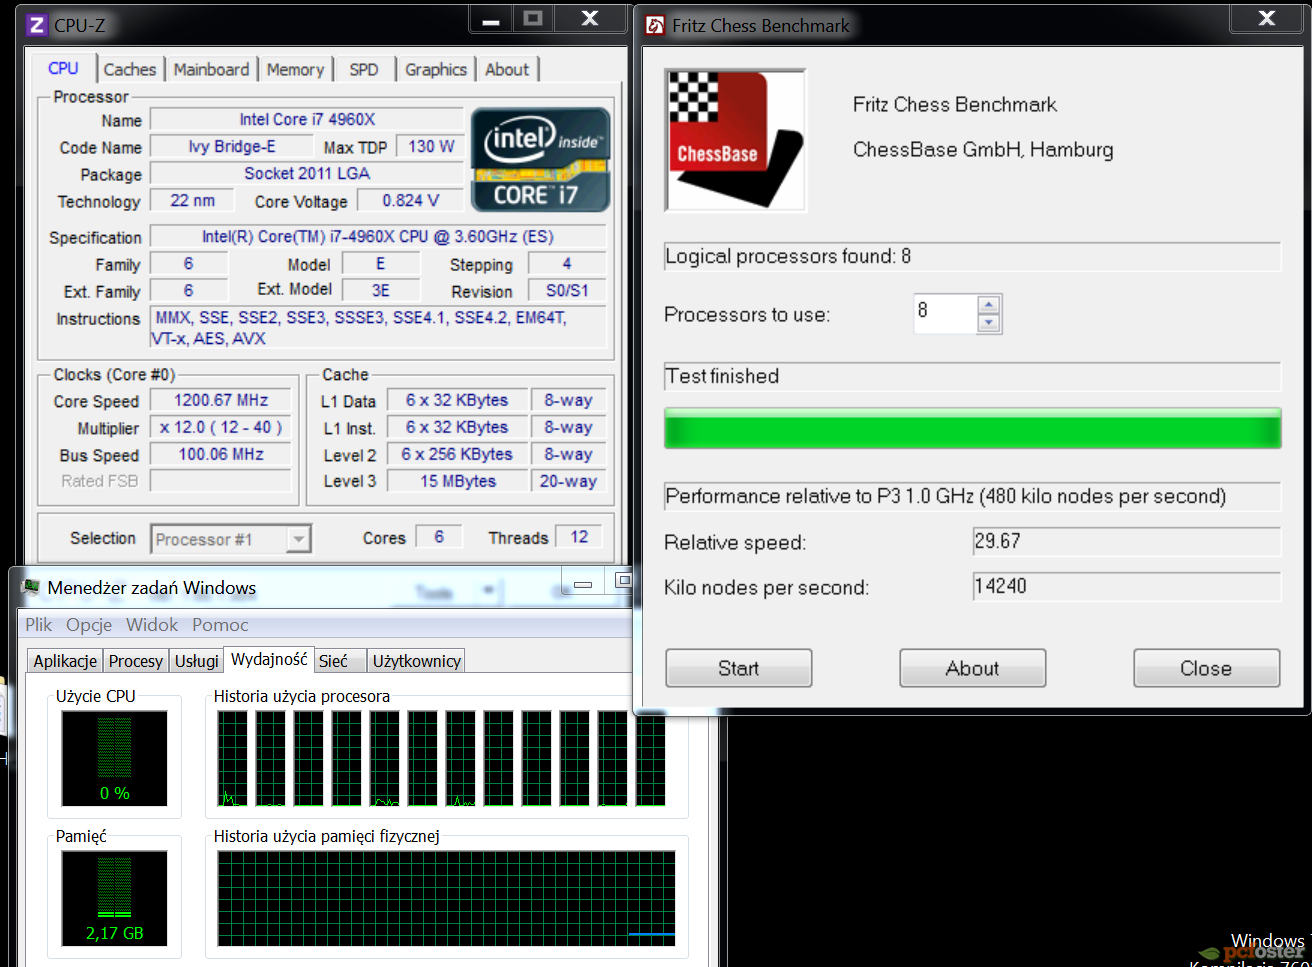Open the Opcje menu in Task Manager
1312x967 pixels.
tap(89, 625)
